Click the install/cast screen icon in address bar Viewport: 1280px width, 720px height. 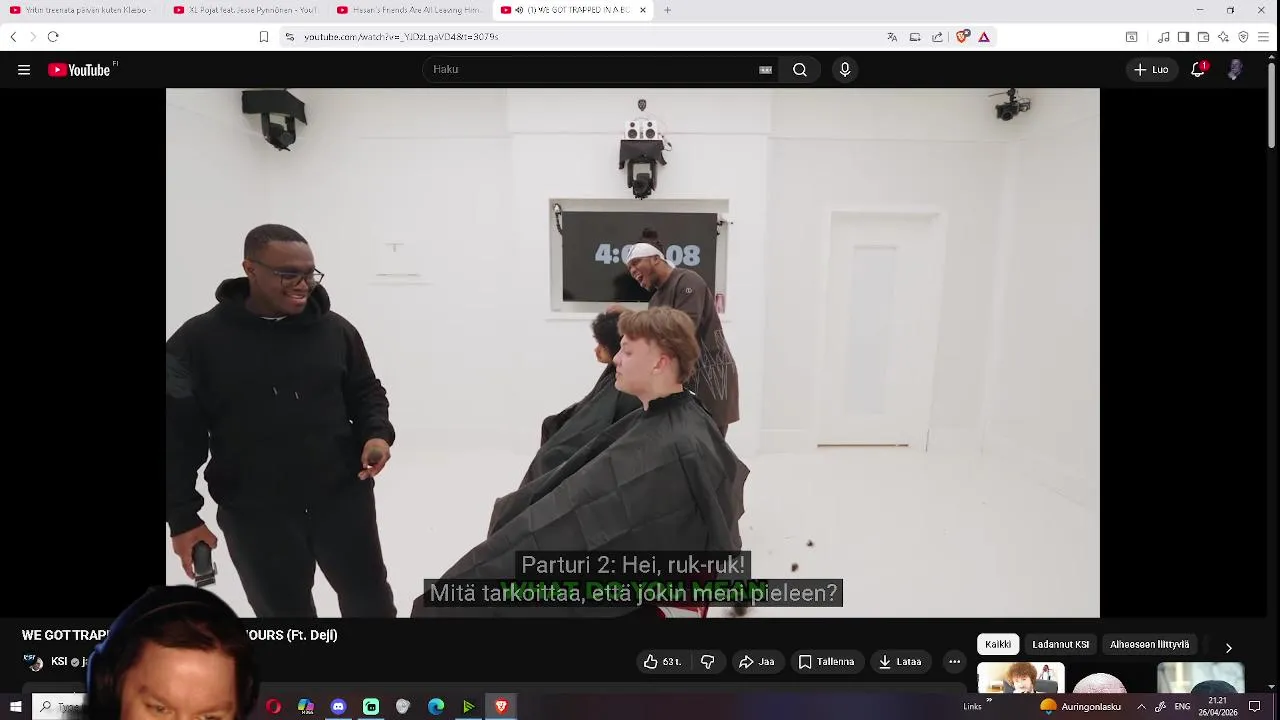(915, 37)
